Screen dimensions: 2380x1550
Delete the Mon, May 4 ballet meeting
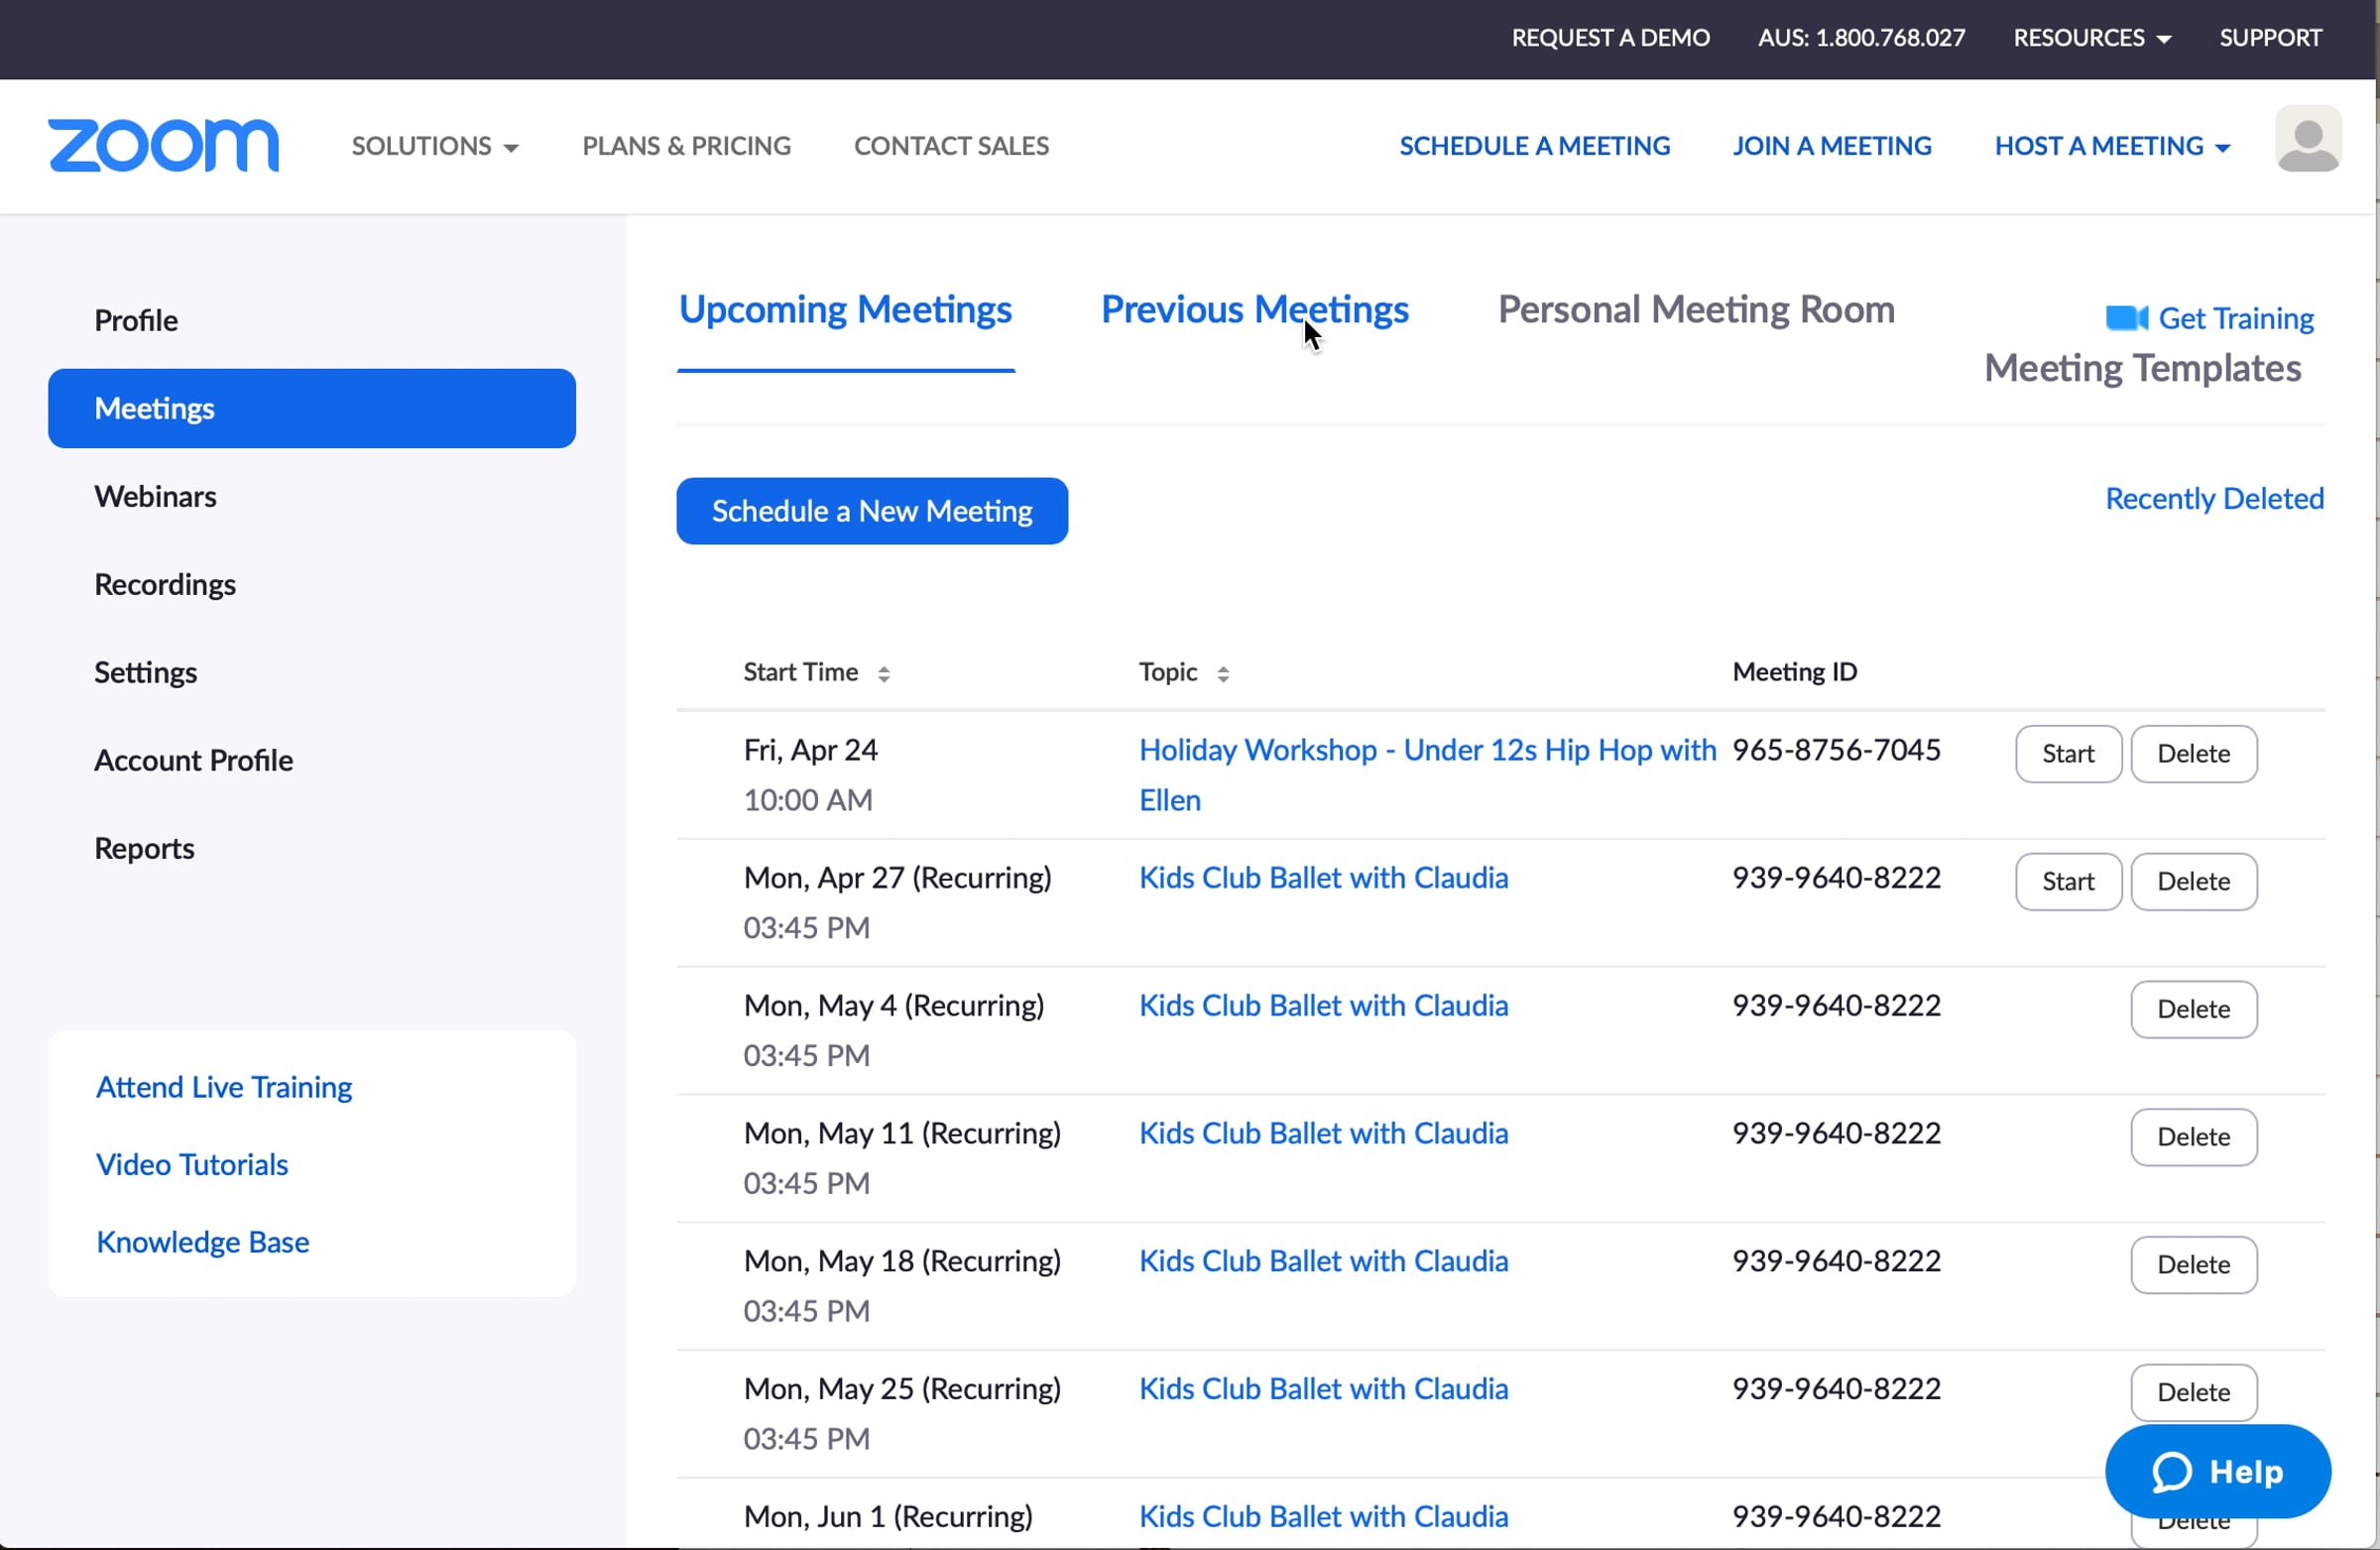pyautogui.click(x=2192, y=1009)
